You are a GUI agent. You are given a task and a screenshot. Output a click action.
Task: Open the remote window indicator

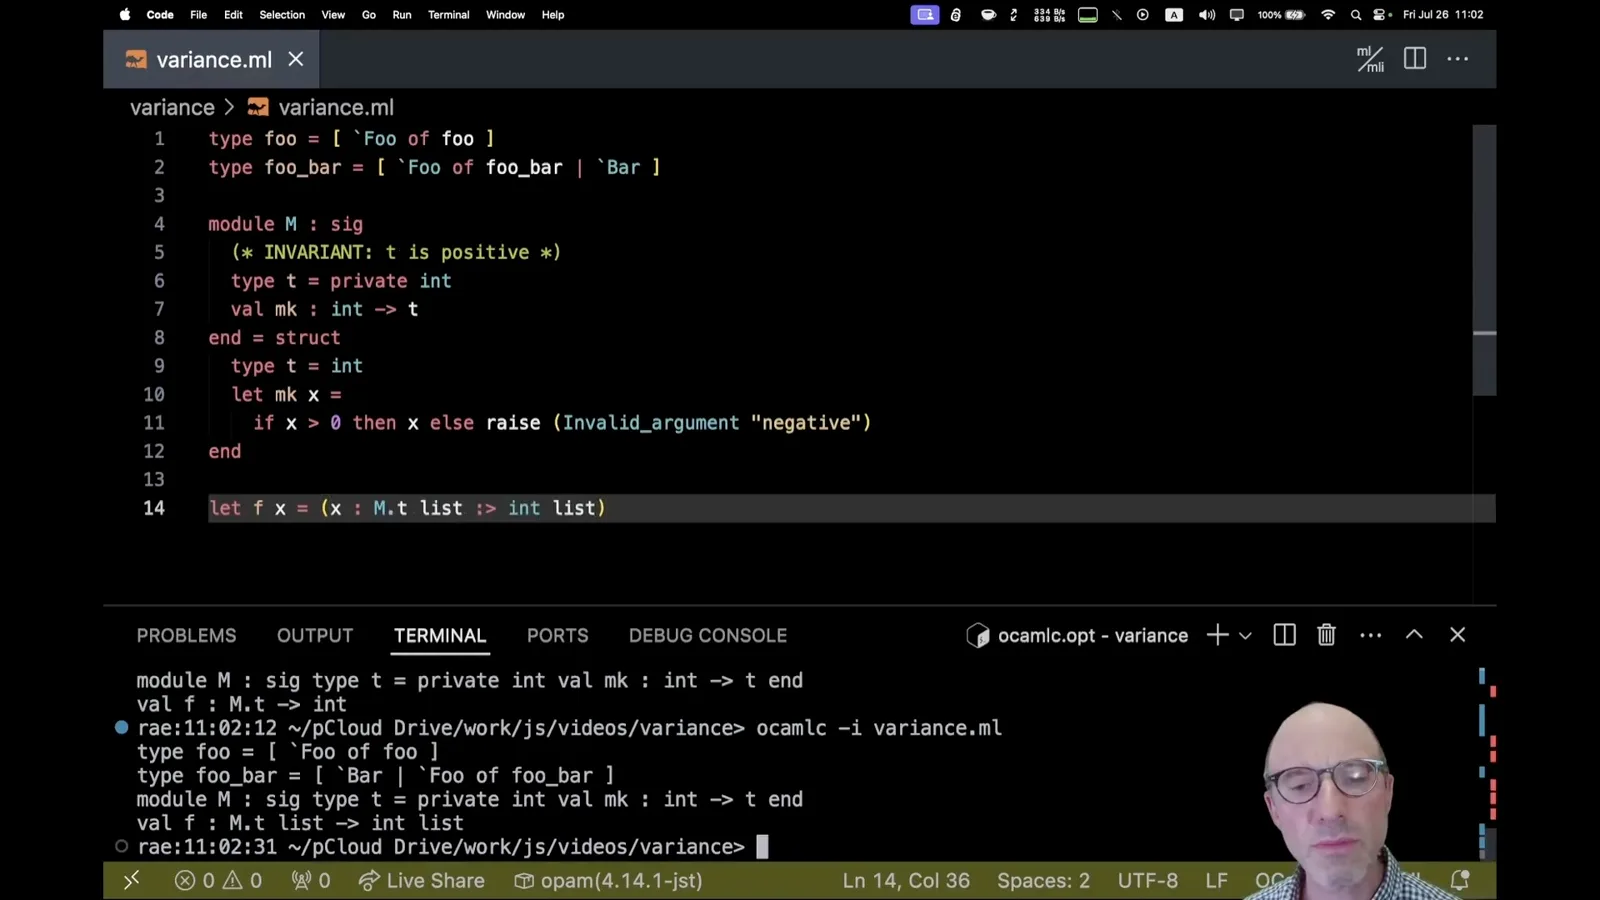[x=131, y=880]
